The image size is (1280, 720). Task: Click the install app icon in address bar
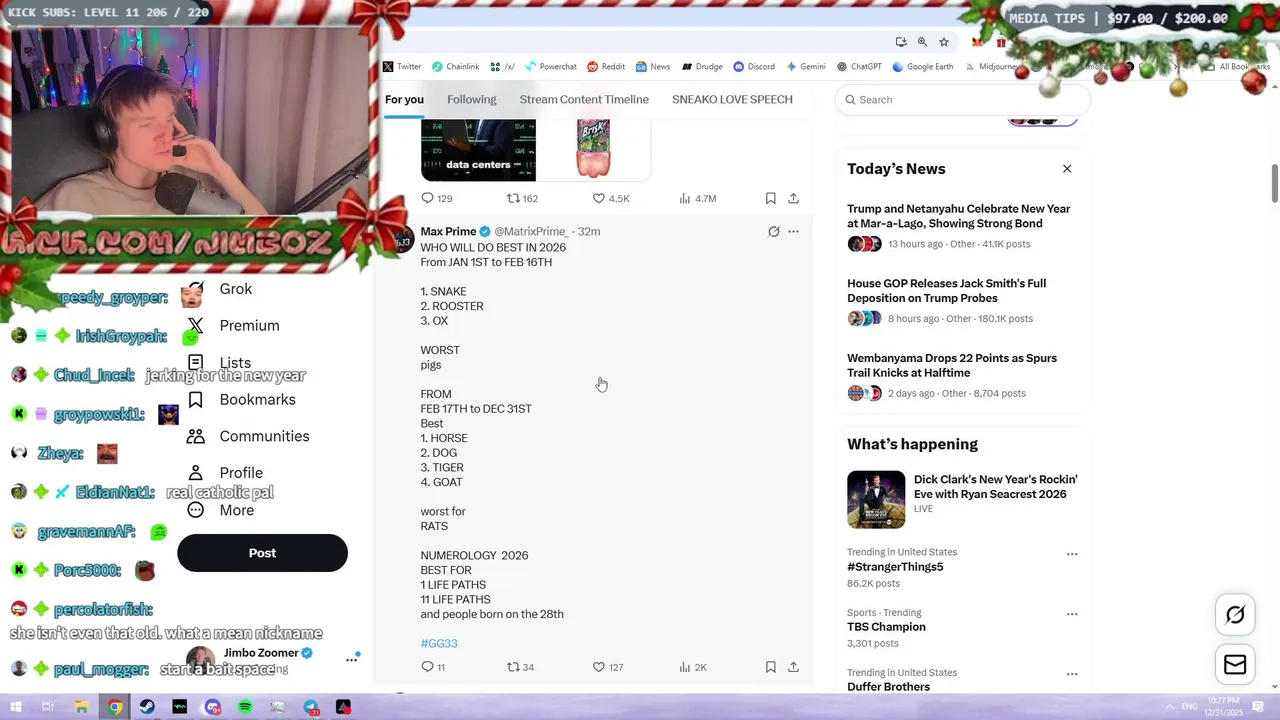(901, 42)
